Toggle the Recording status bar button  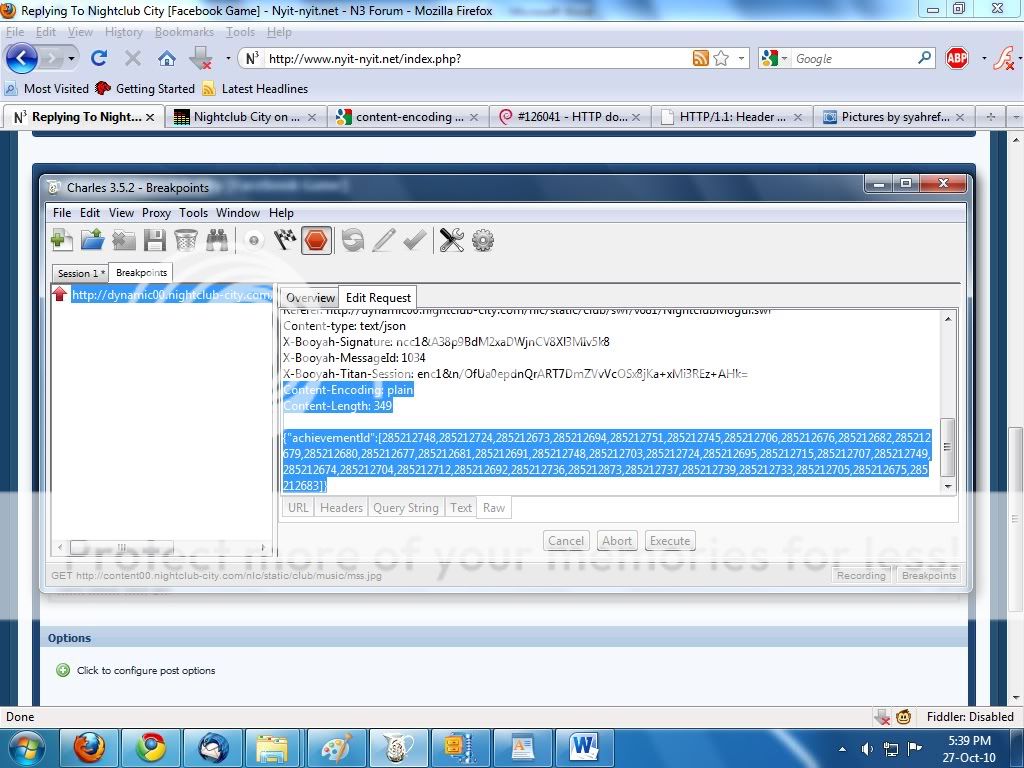pyautogui.click(x=861, y=575)
